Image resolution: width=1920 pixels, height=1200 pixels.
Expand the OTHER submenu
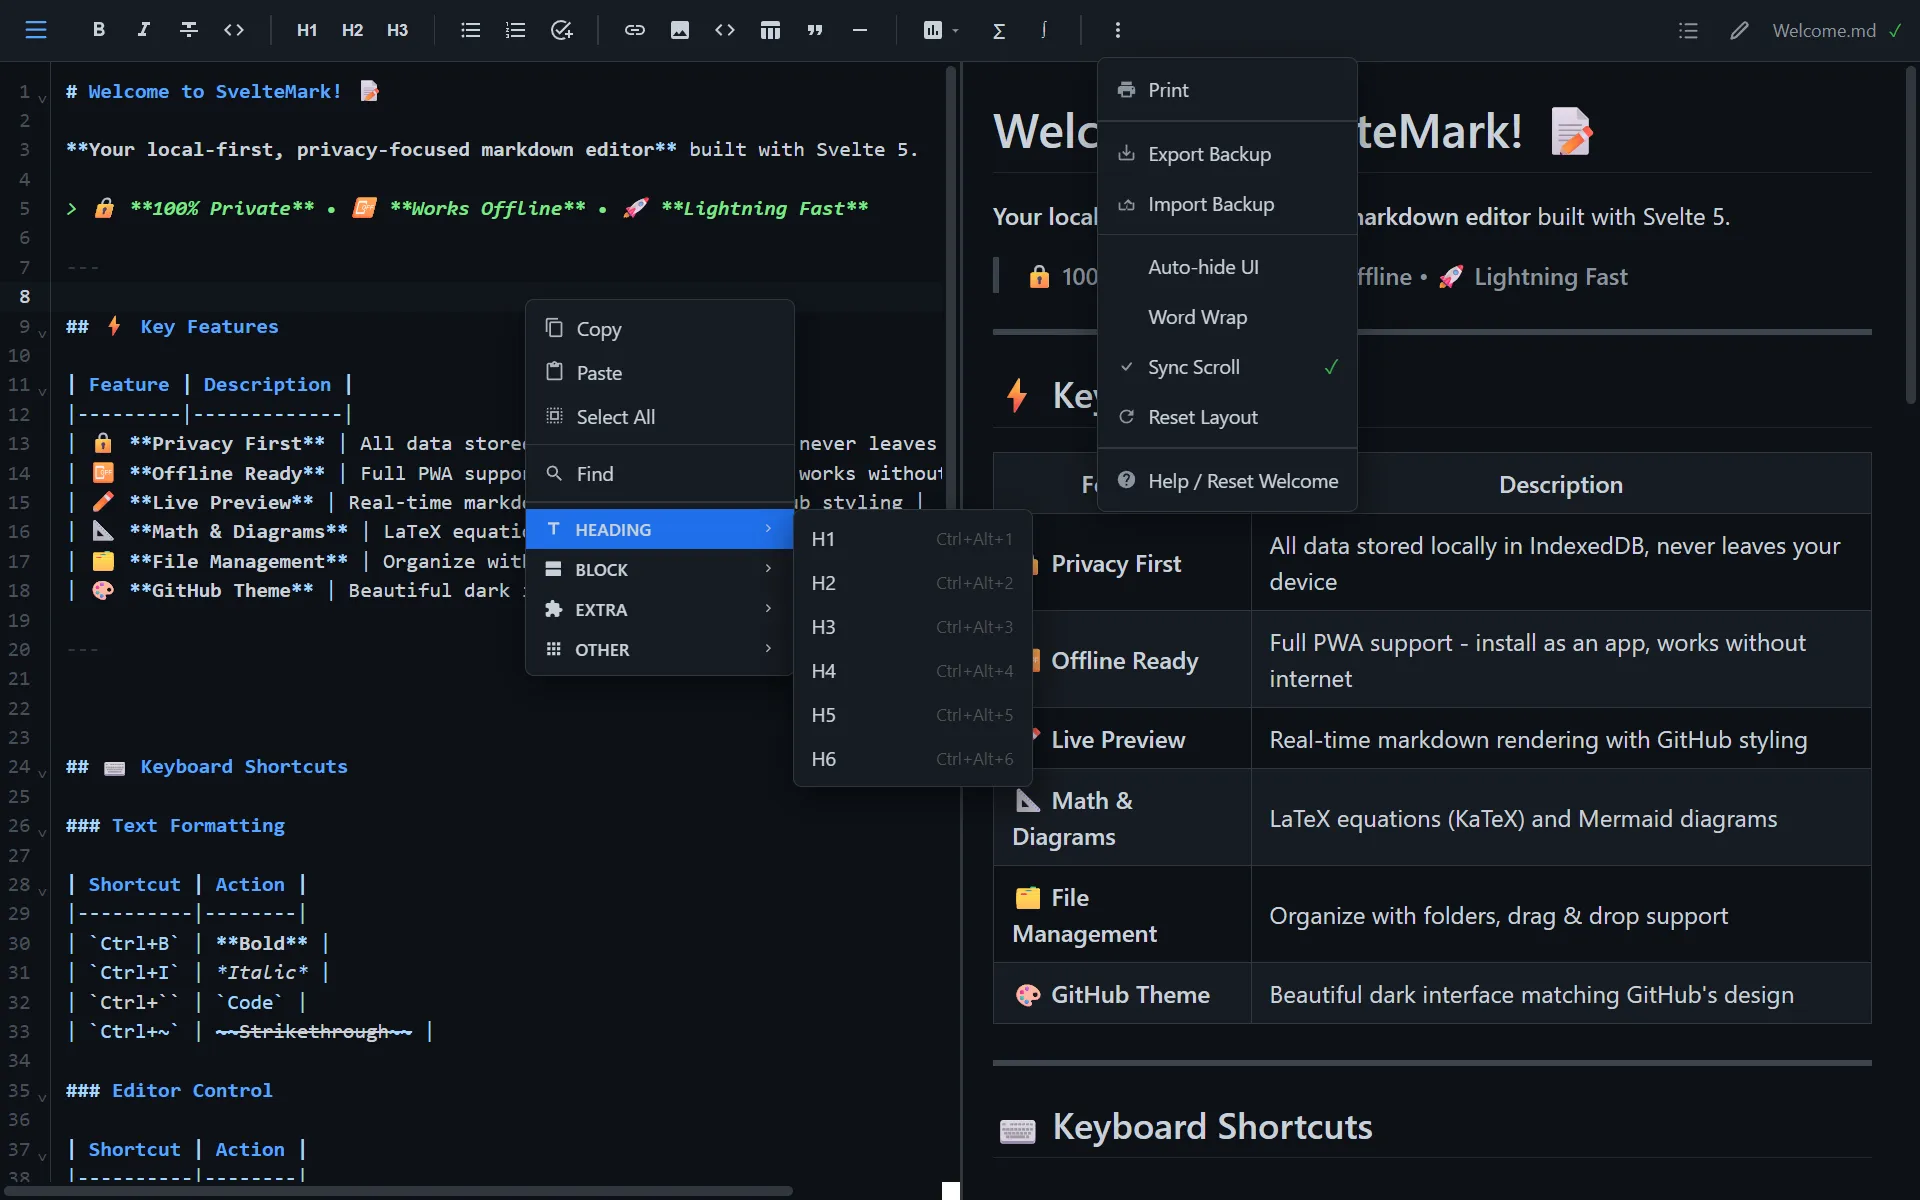[x=660, y=649]
